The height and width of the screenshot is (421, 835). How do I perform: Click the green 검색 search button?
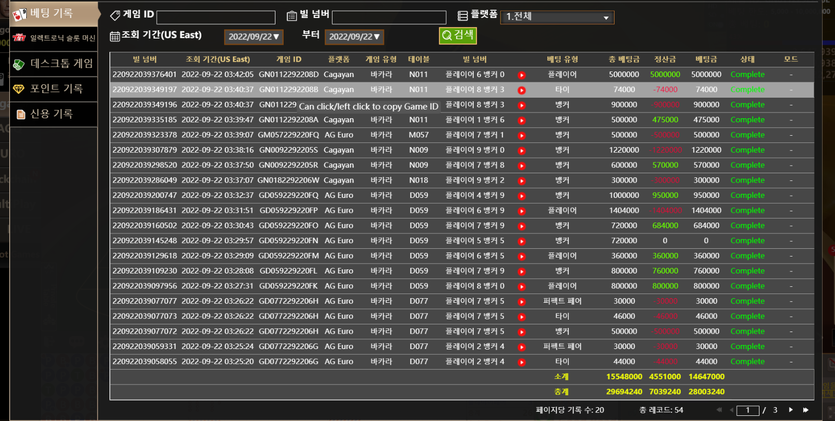(457, 36)
